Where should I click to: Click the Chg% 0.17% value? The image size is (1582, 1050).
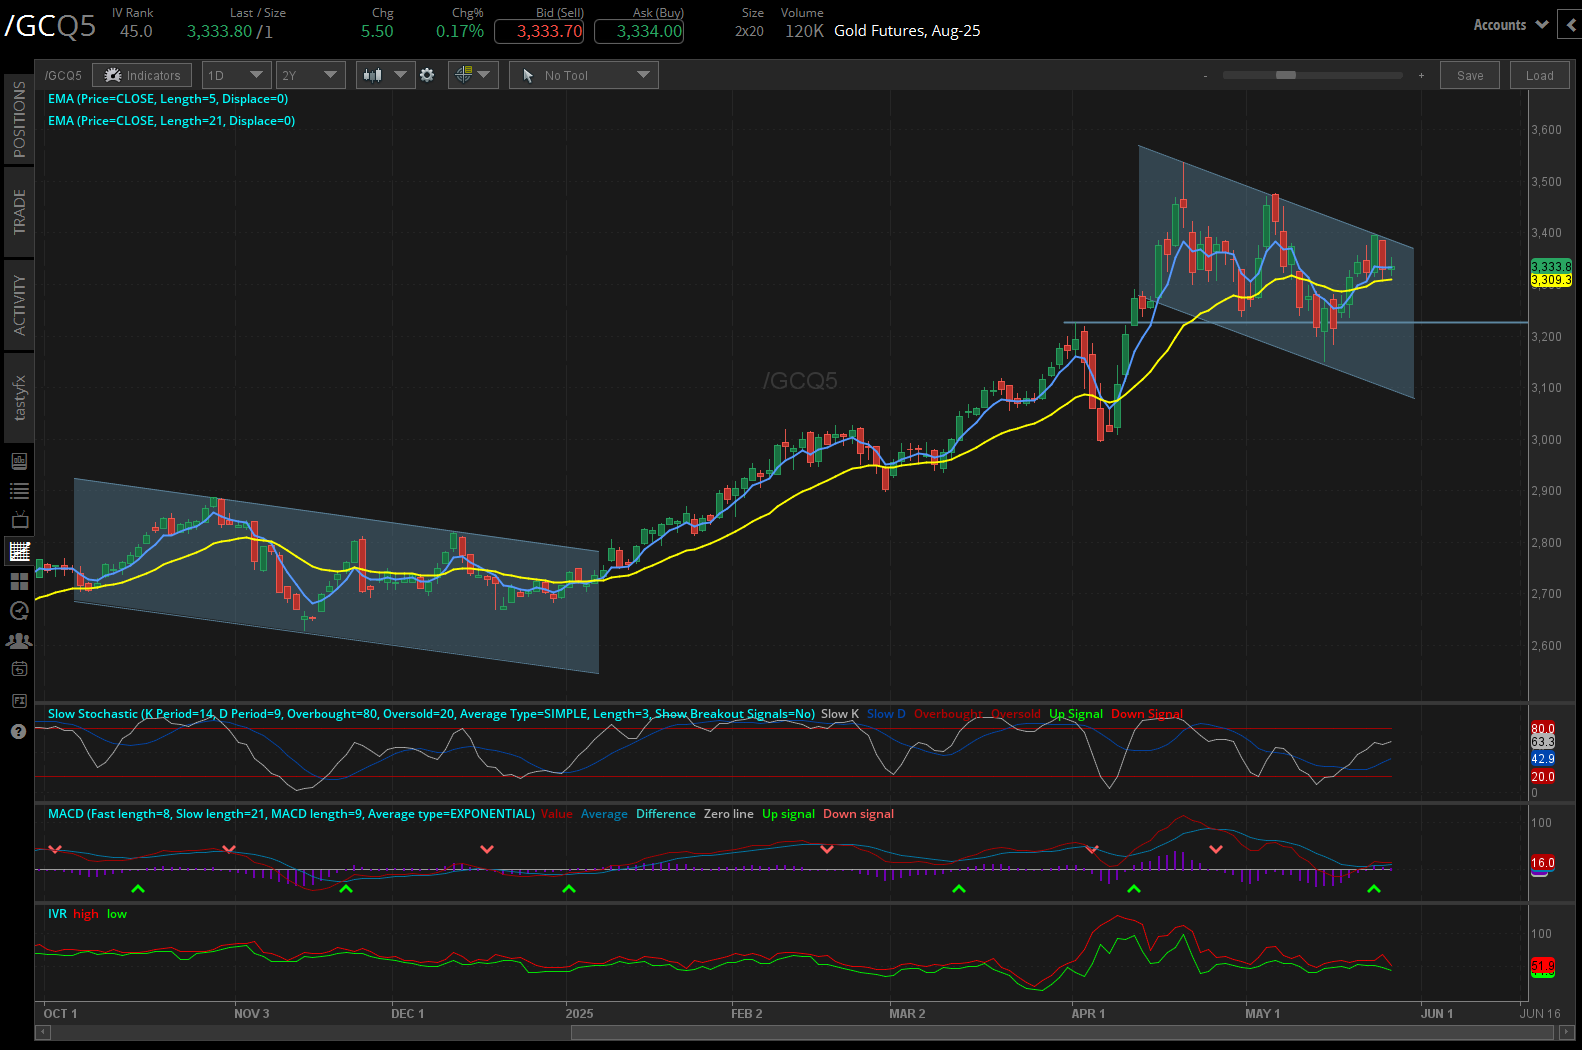[x=460, y=31]
